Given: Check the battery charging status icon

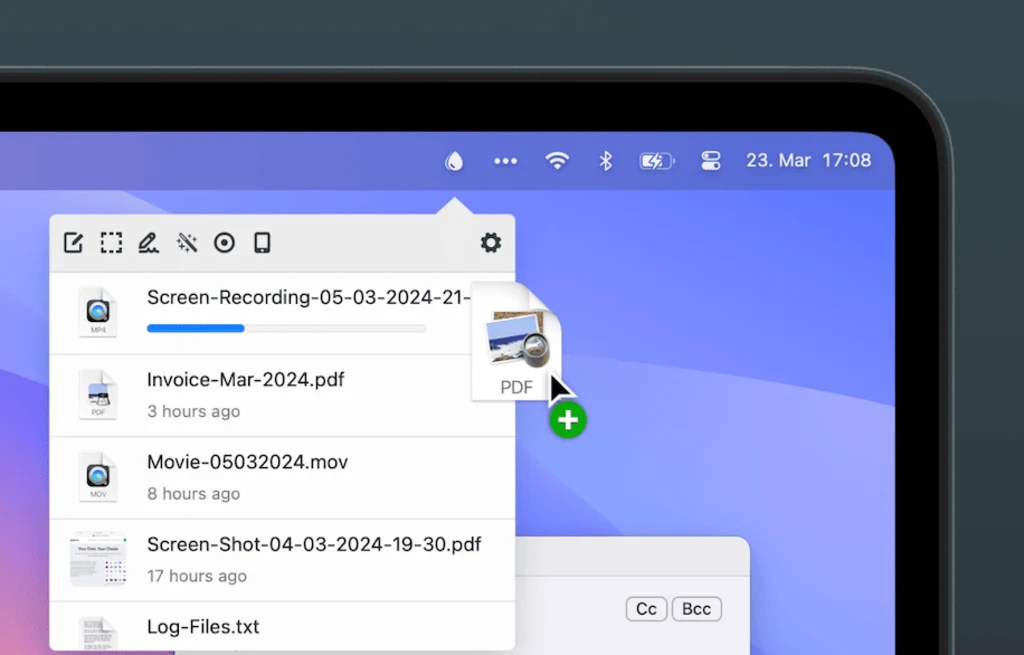Looking at the screenshot, I should 656,161.
